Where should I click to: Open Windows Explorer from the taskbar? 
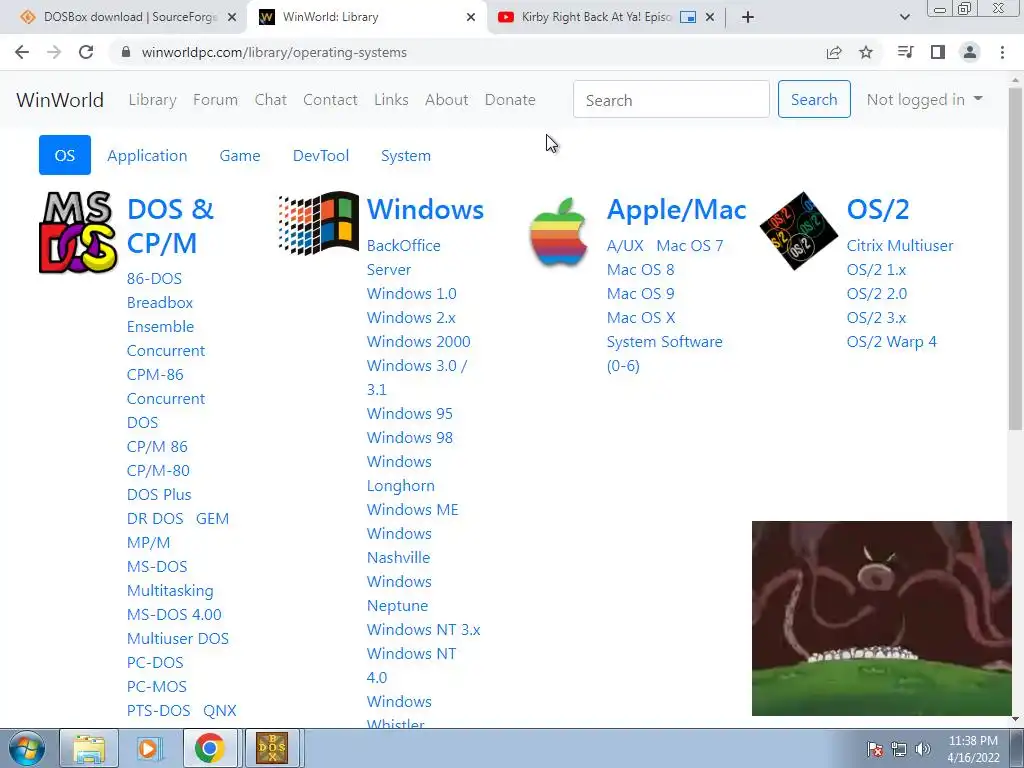click(x=89, y=749)
